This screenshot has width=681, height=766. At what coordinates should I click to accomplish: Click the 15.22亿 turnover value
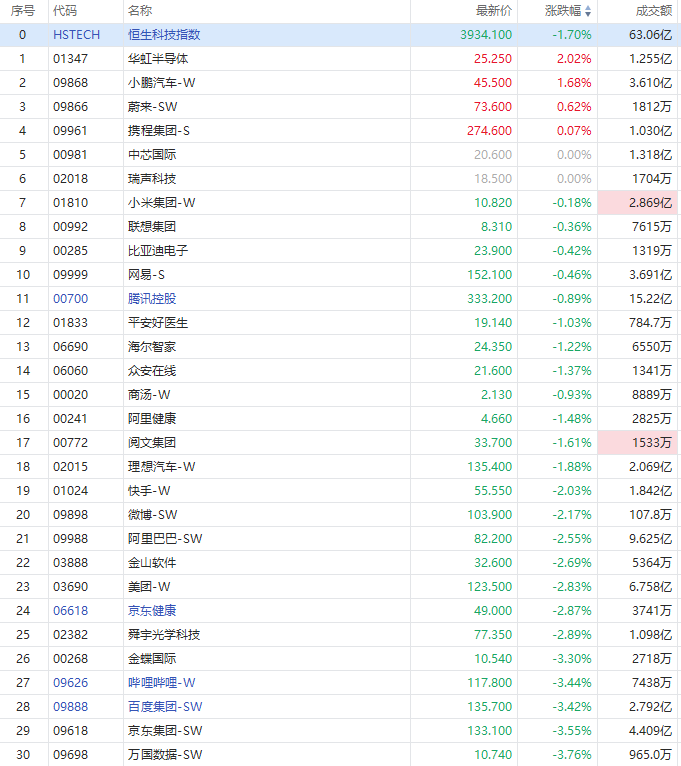[x=651, y=298]
